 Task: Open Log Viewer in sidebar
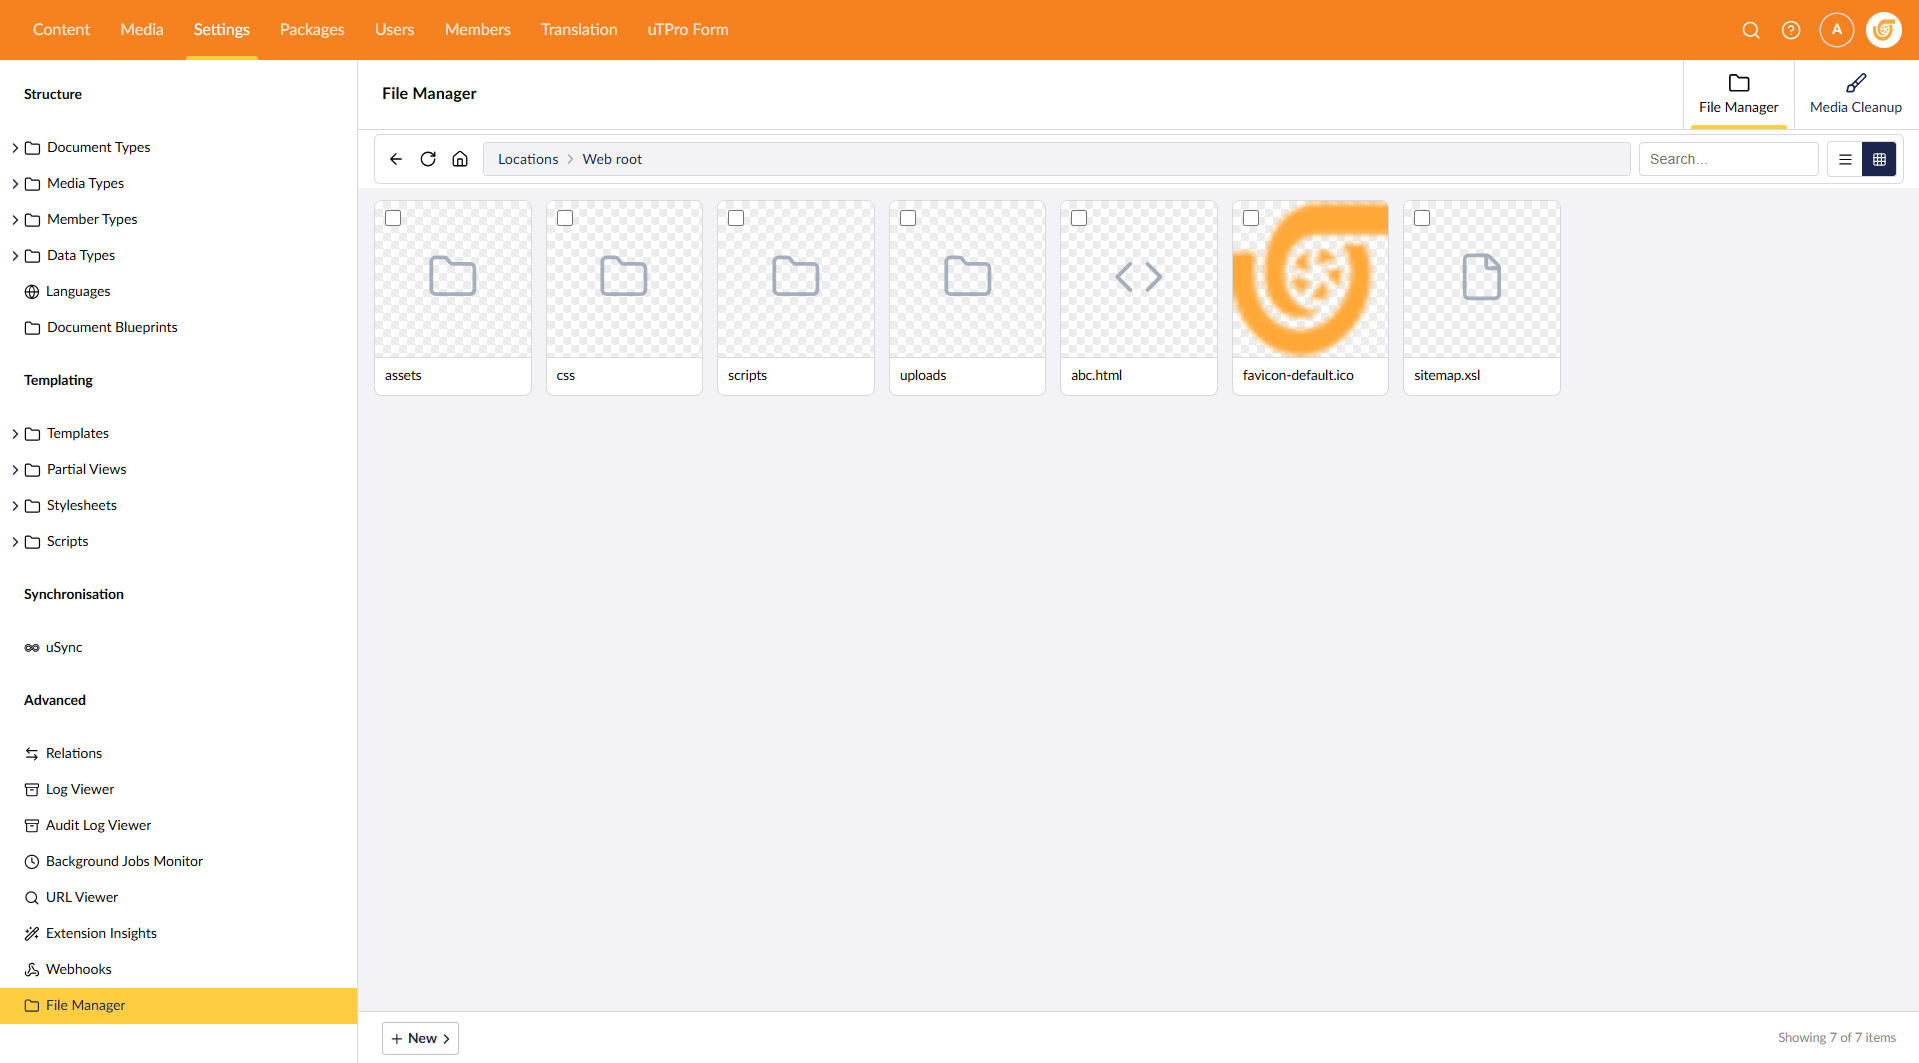(x=80, y=789)
